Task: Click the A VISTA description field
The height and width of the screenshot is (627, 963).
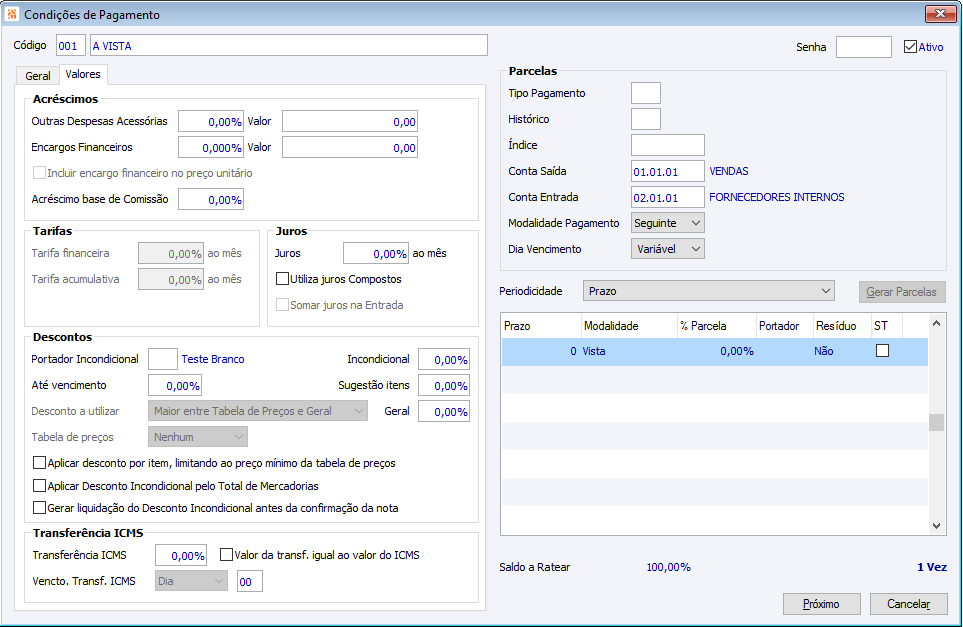Action: (289, 45)
